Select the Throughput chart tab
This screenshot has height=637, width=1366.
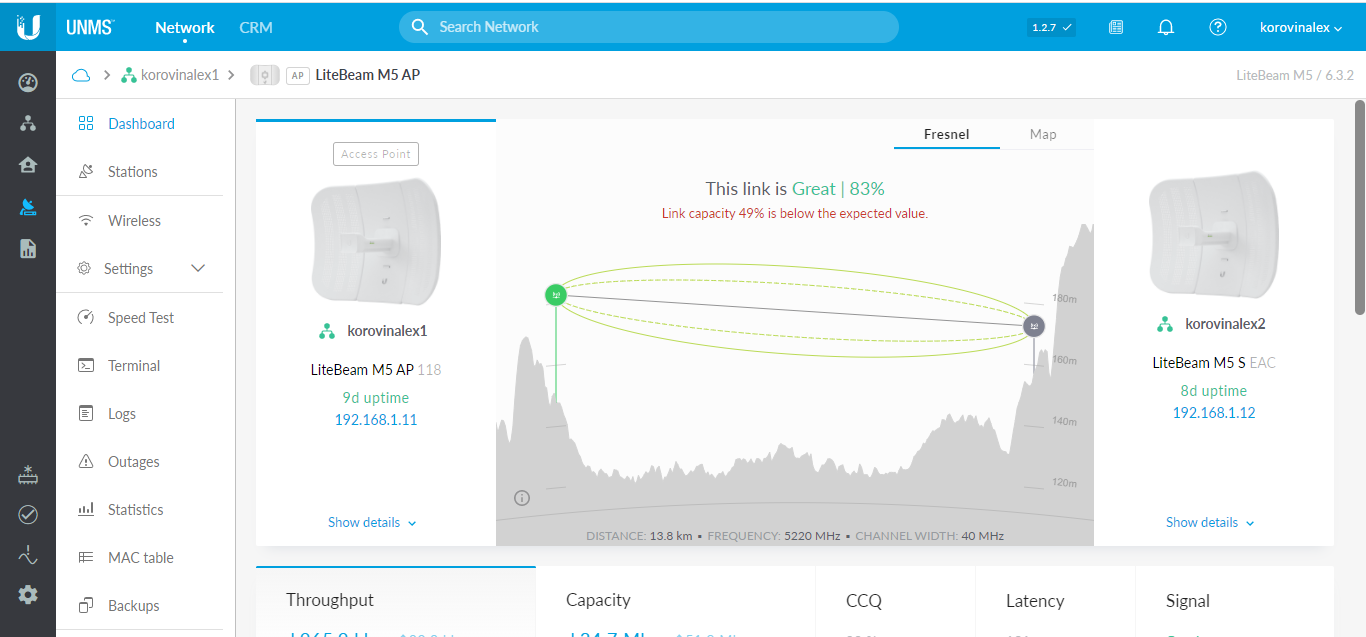pyautogui.click(x=396, y=601)
